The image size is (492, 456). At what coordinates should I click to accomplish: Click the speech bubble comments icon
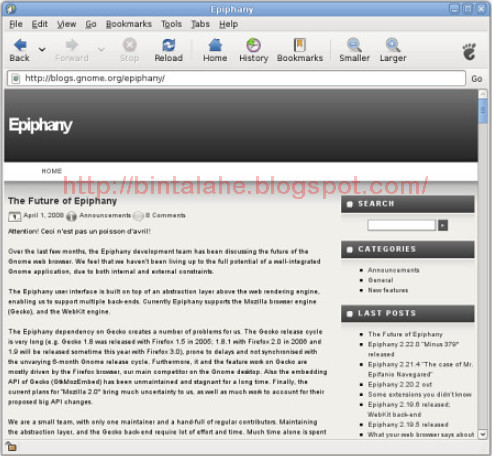[138, 216]
